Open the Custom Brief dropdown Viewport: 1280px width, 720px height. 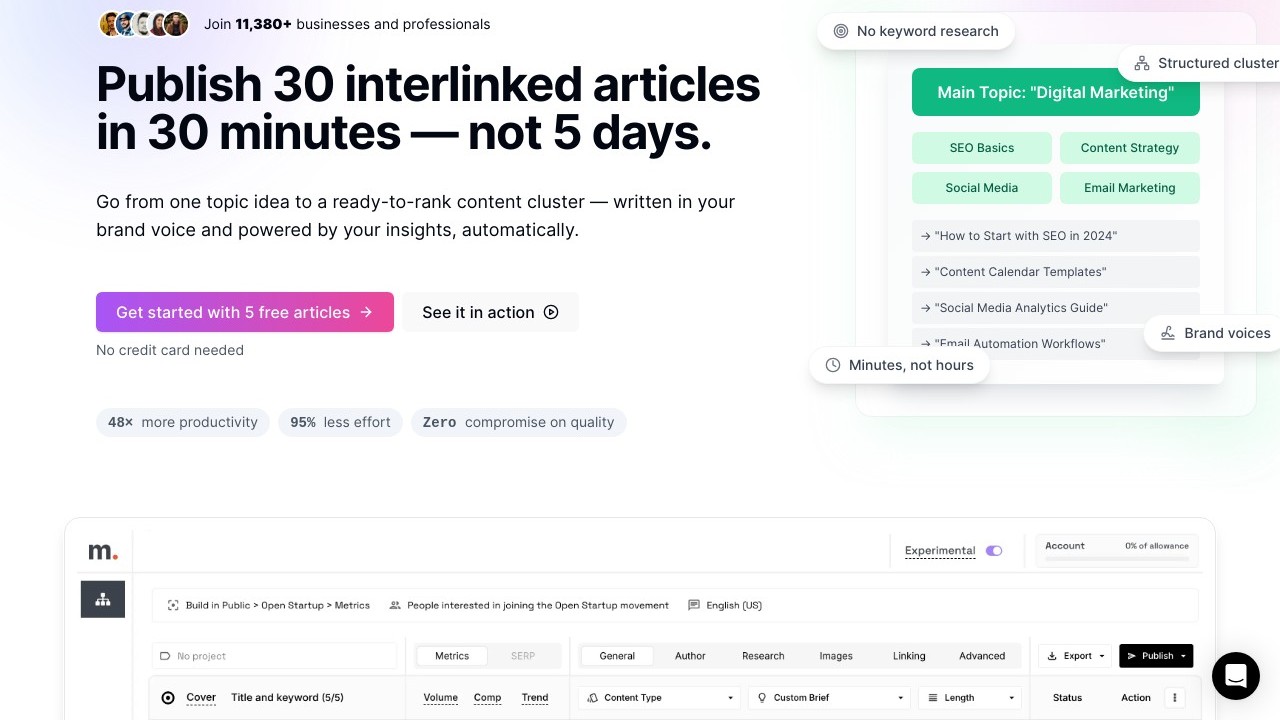tap(830, 698)
